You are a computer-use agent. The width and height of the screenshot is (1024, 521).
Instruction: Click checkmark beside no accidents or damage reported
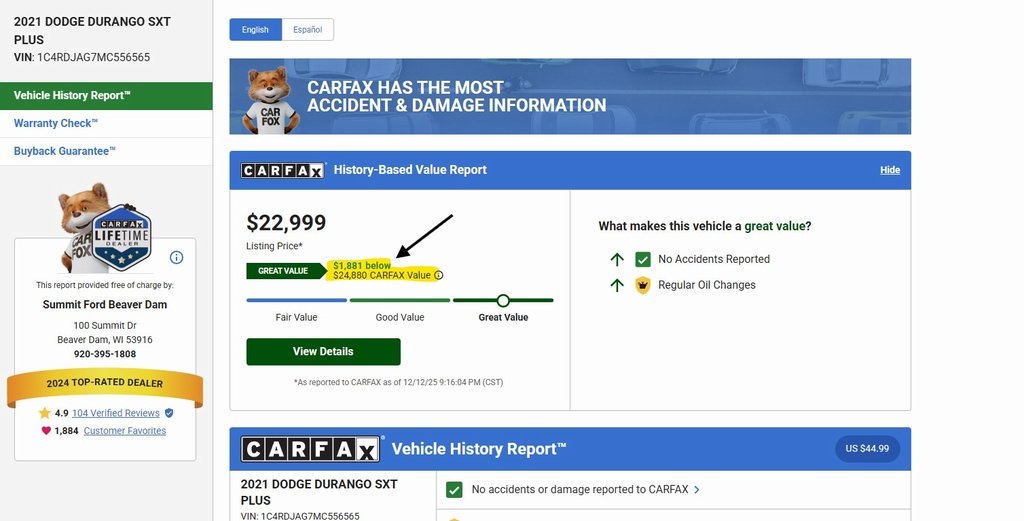[454, 490]
